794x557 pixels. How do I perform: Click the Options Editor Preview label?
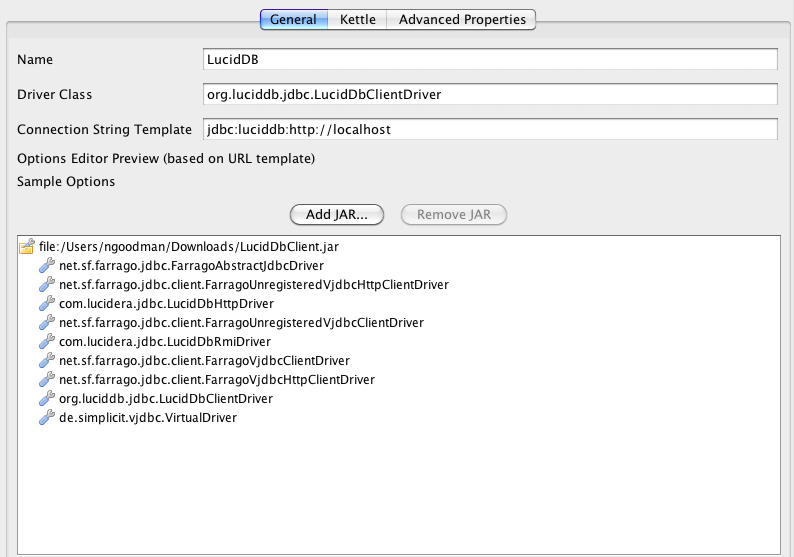coord(166,158)
